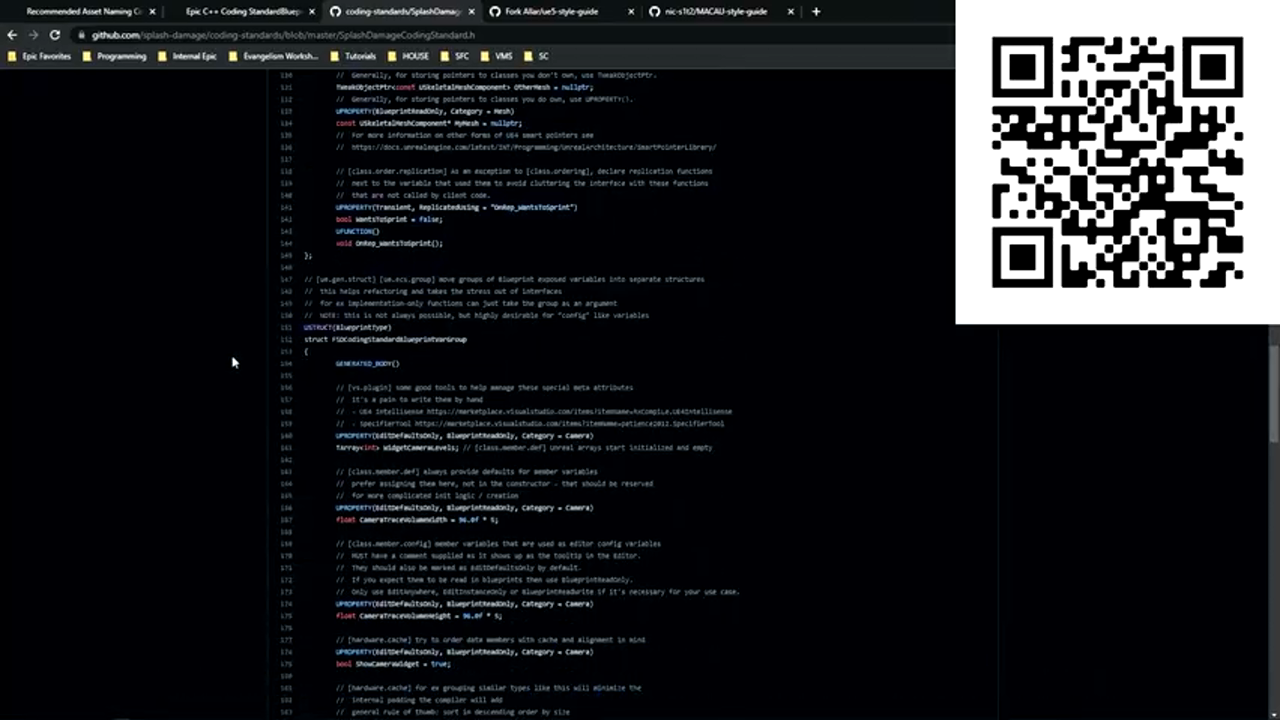Reload the GitHub page
This screenshot has width=1280, height=720.
[x=55, y=35]
